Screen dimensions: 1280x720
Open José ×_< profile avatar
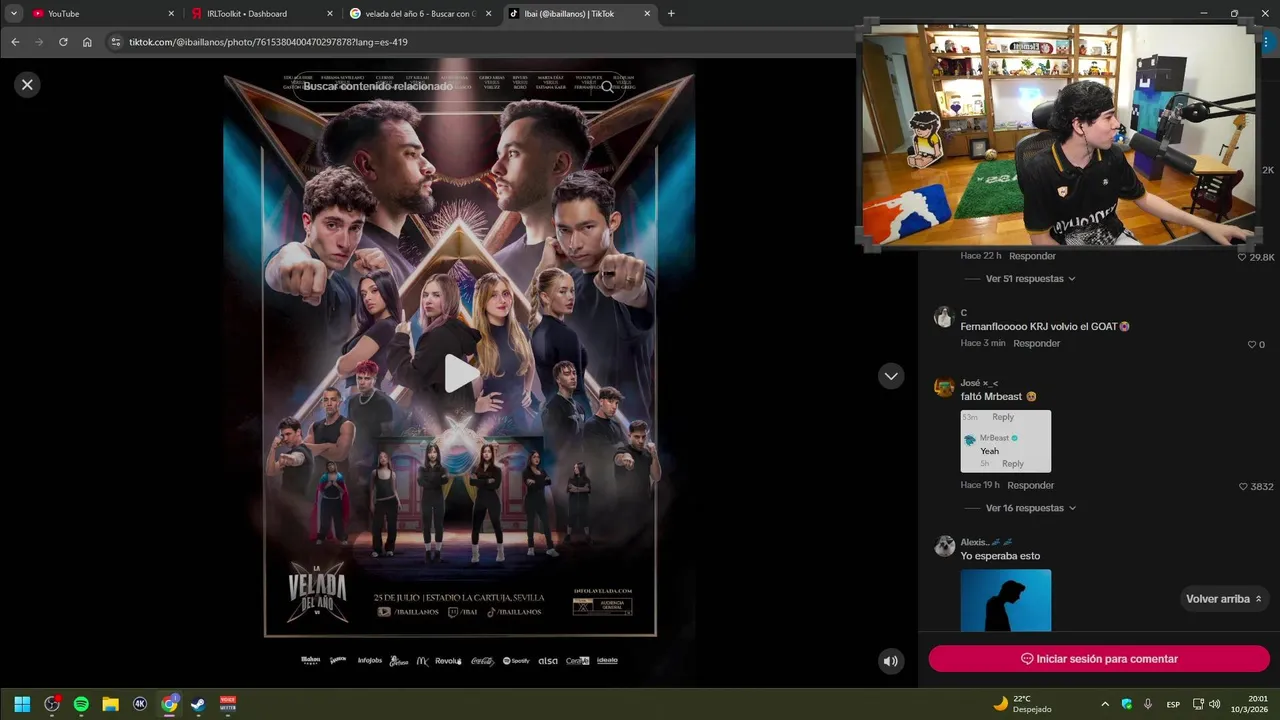coord(944,387)
